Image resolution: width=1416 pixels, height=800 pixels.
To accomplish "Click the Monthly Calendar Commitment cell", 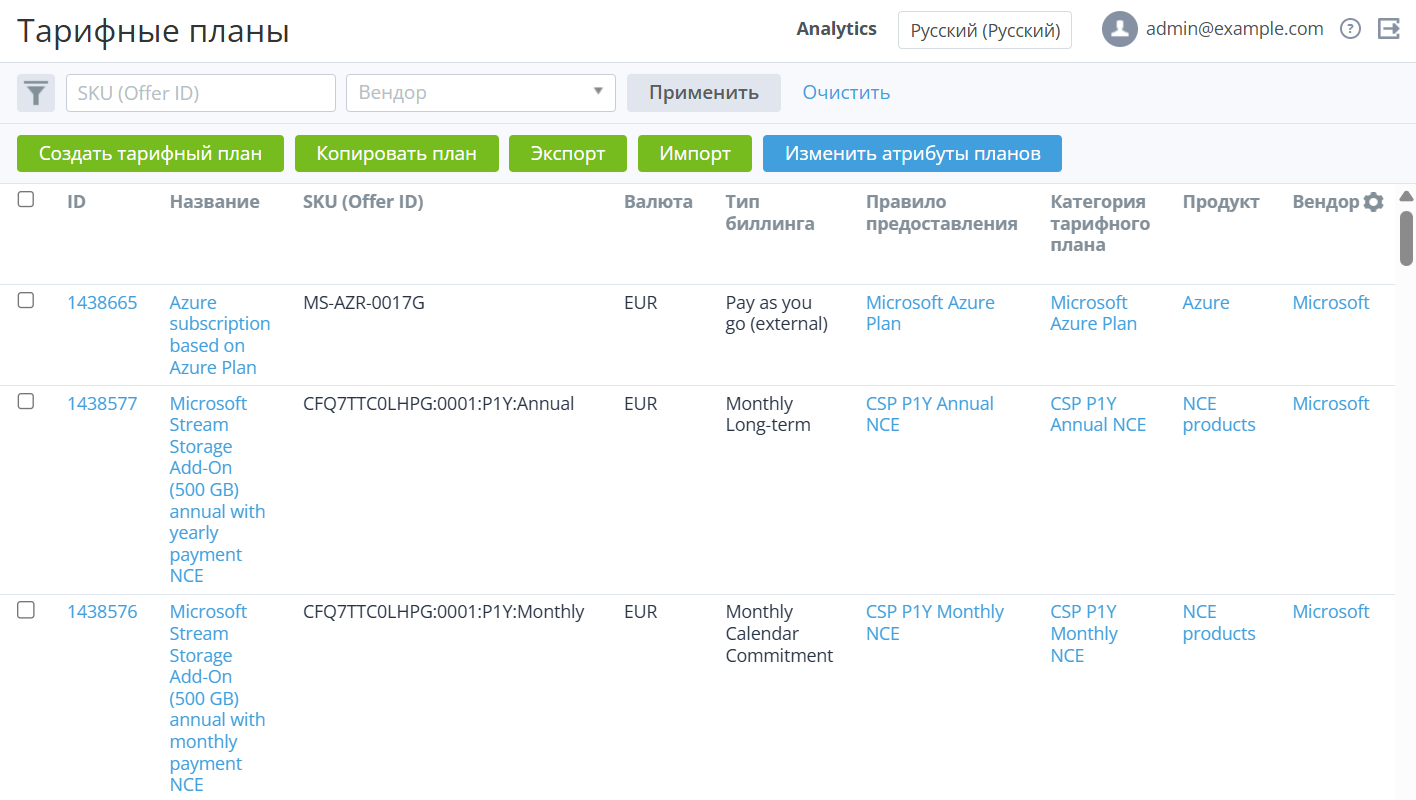I will [780, 633].
